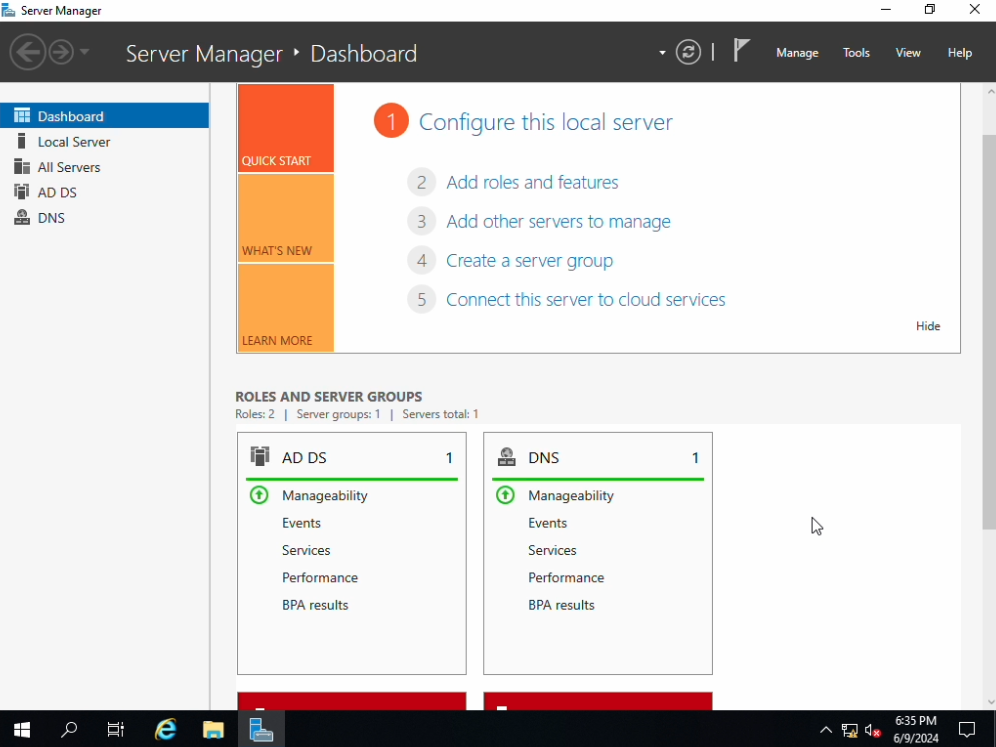Hide the welcome tile panel
Viewport: 996px width, 747px height.
coord(927,326)
